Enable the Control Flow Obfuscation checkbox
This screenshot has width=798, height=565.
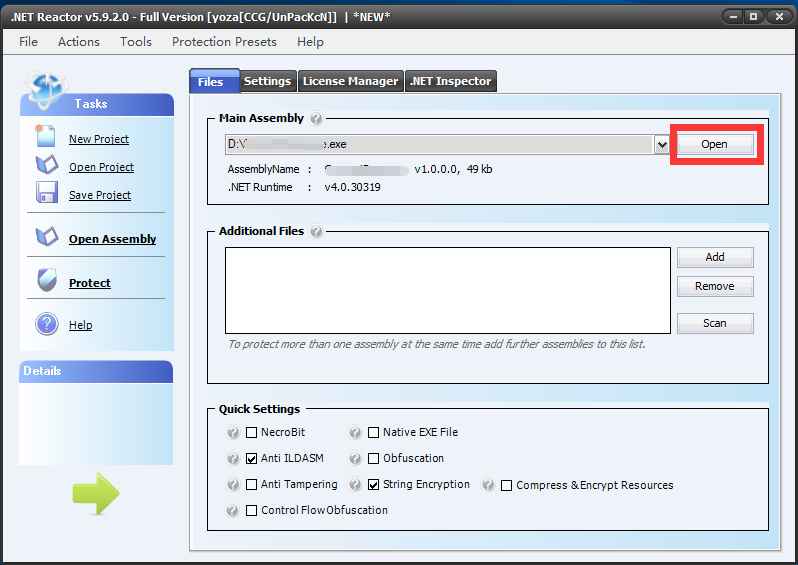(x=251, y=511)
